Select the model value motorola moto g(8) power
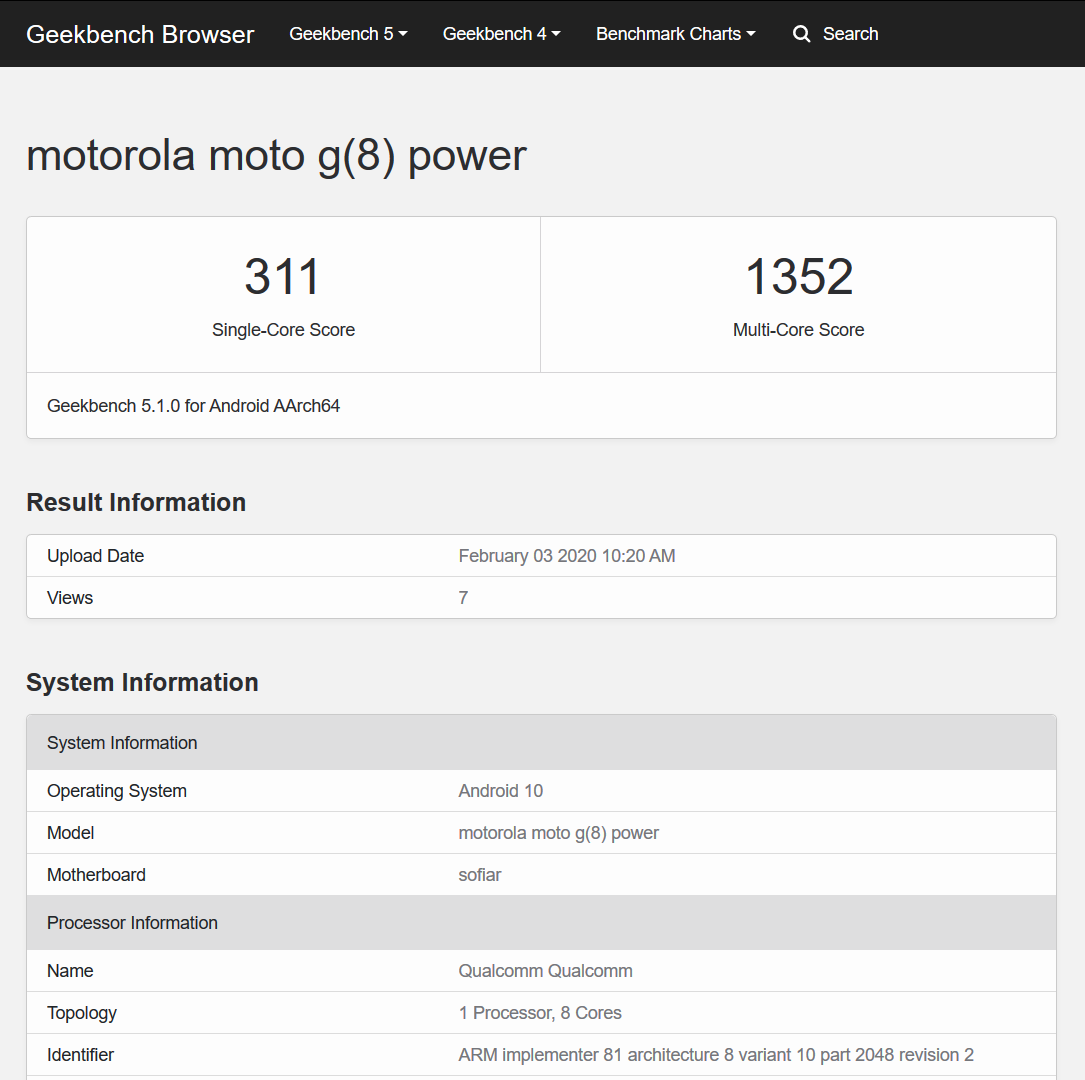The image size is (1085, 1080). 558,833
